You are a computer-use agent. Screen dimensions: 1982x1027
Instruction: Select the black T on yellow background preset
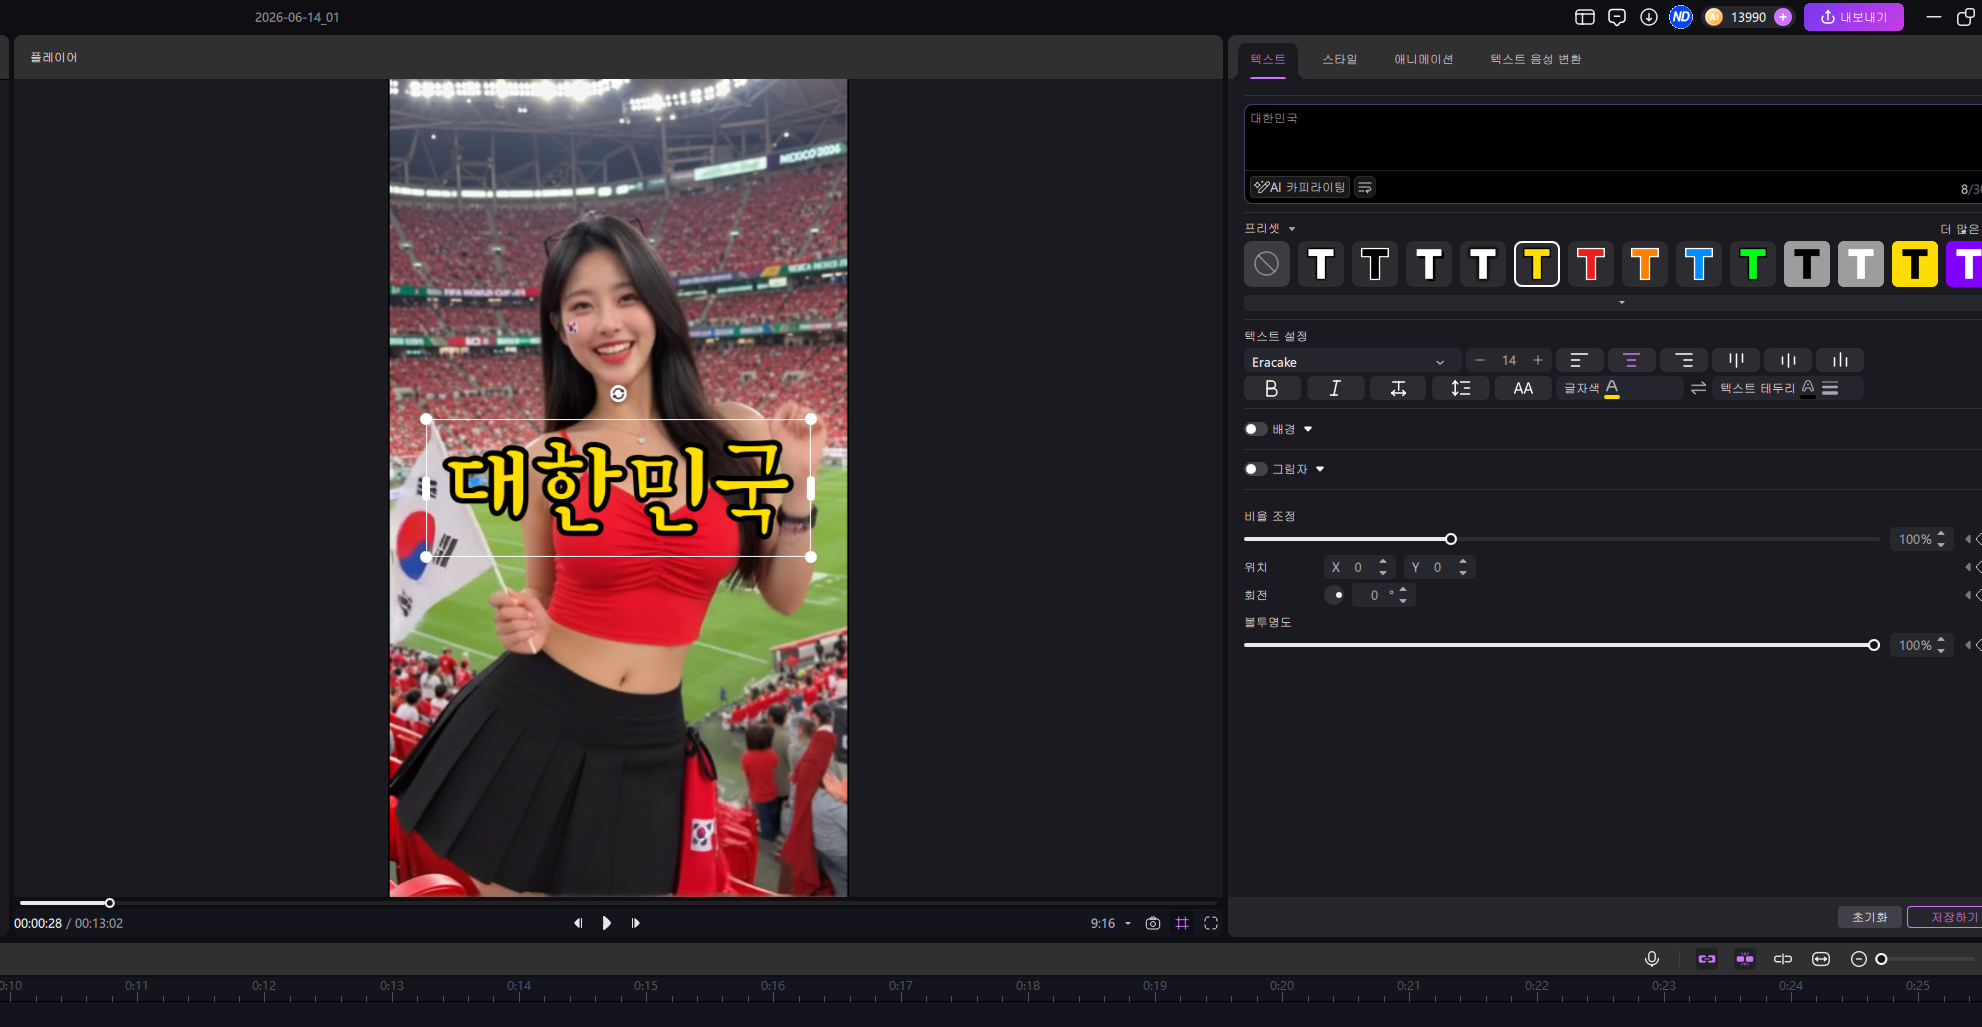tap(1915, 264)
